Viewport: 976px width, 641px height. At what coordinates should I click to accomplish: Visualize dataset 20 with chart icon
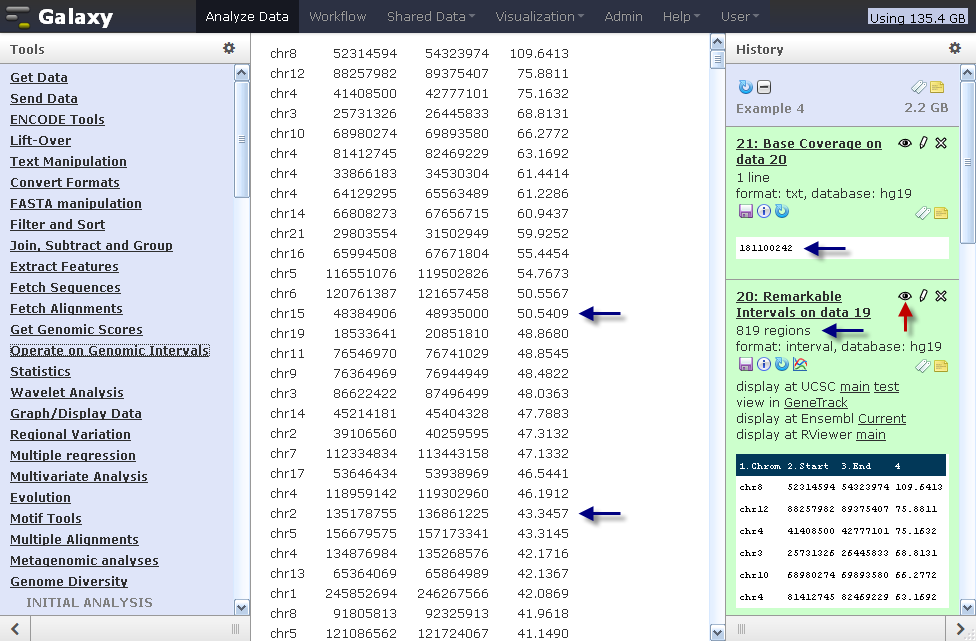click(800, 364)
